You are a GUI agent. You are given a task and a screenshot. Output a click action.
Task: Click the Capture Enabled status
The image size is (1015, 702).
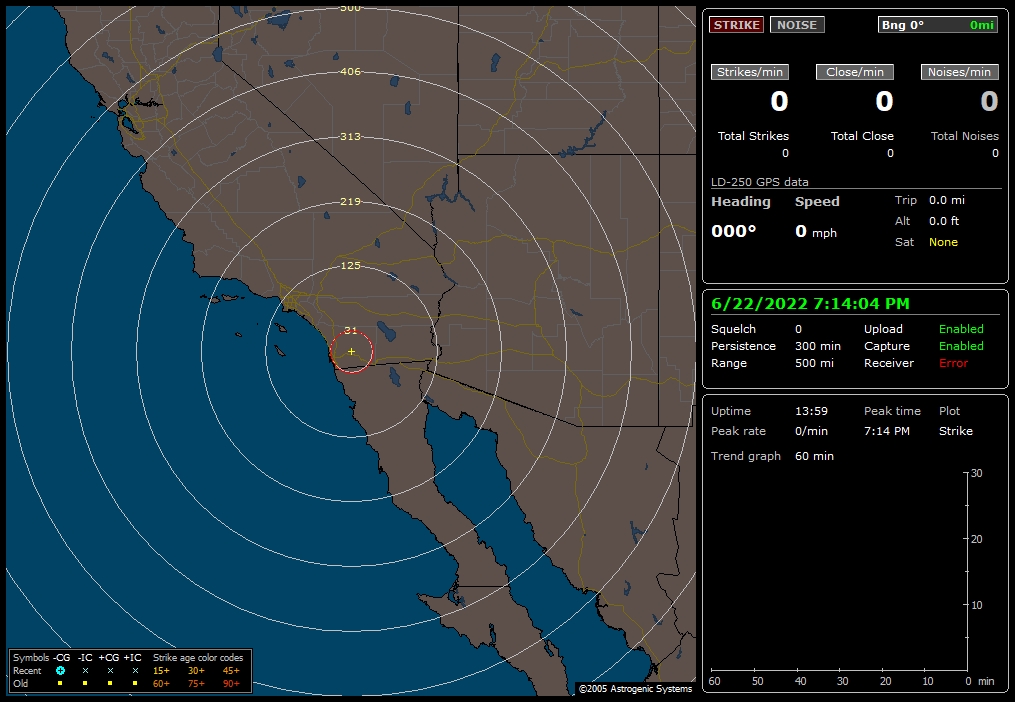pos(961,346)
